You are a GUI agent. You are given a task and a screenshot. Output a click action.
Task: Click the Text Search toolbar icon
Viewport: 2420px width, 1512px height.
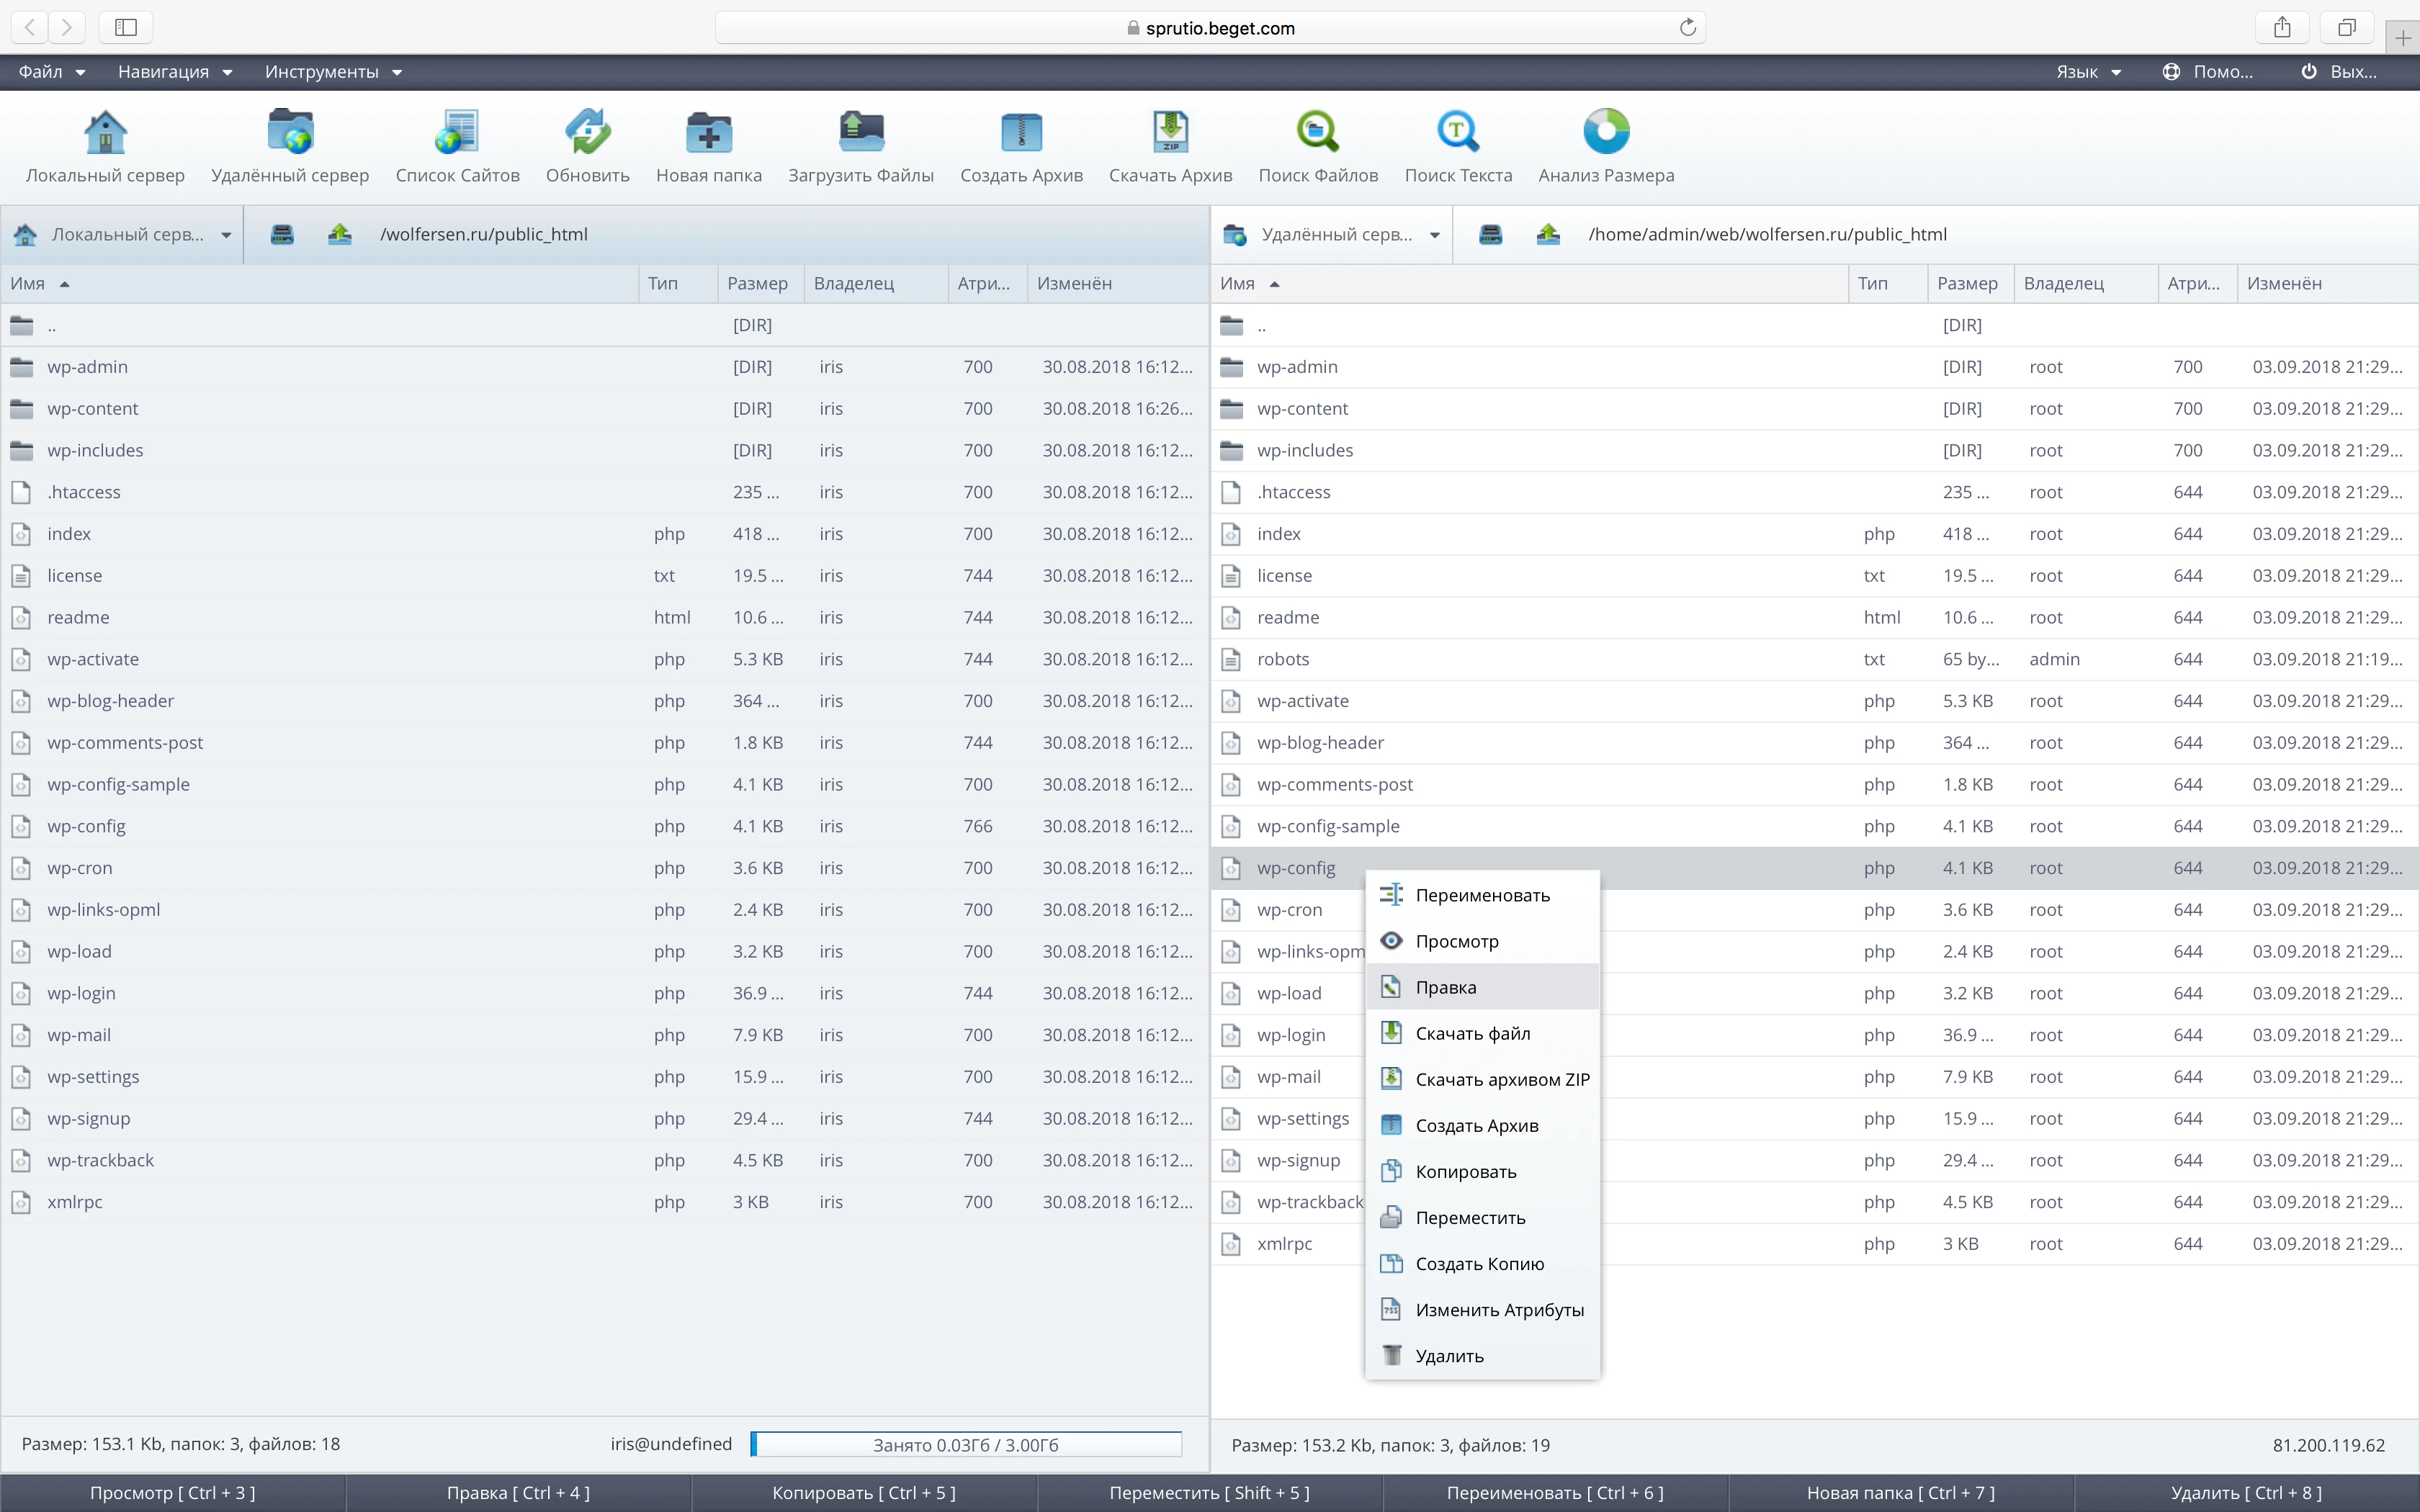pos(1457,131)
